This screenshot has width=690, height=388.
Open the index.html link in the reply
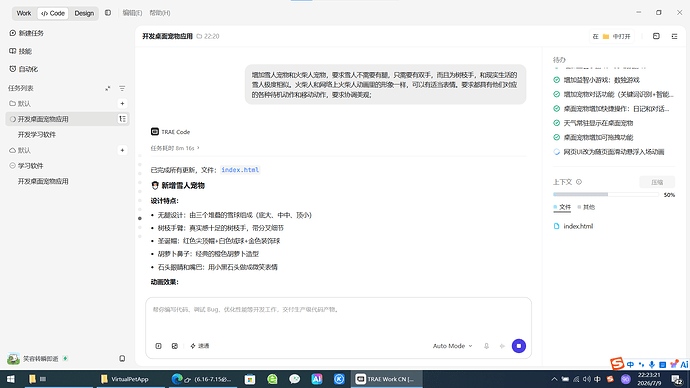tap(240, 170)
